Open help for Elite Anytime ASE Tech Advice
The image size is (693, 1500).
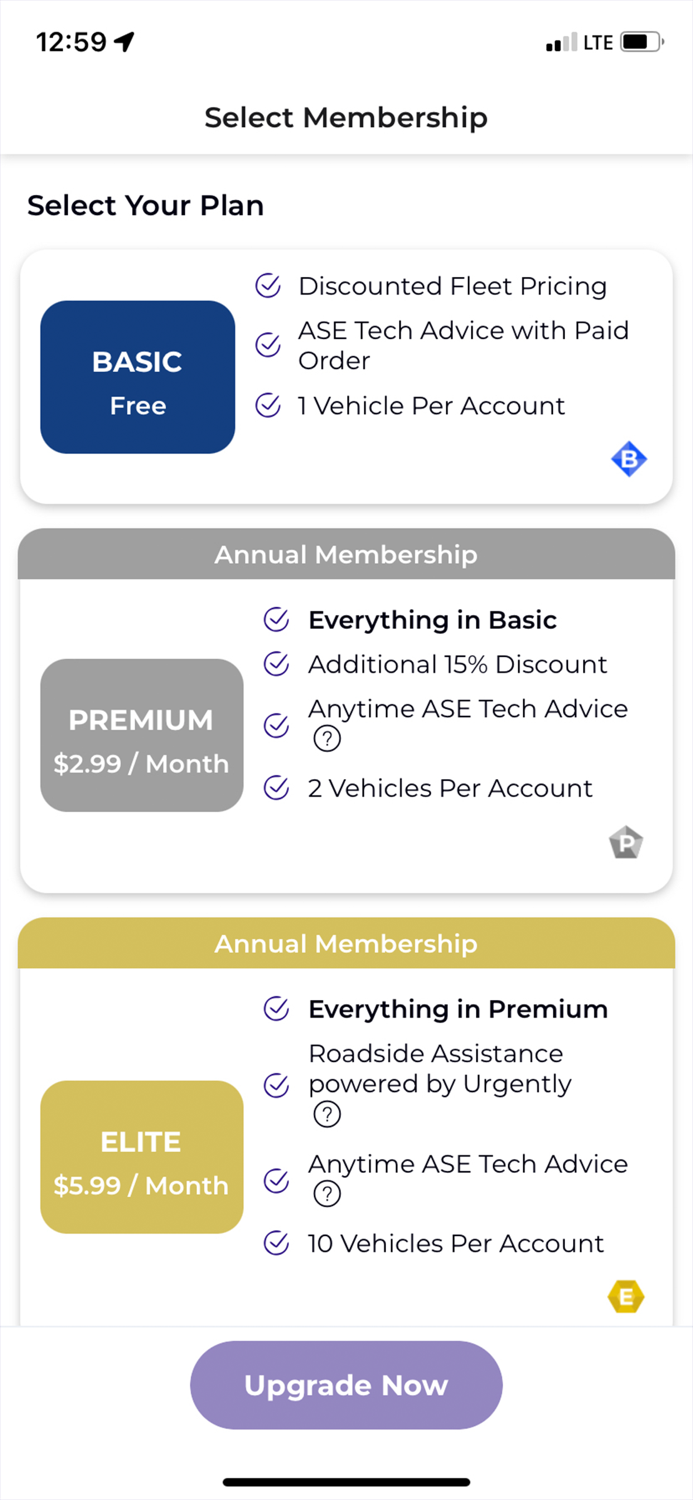click(x=327, y=1194)
